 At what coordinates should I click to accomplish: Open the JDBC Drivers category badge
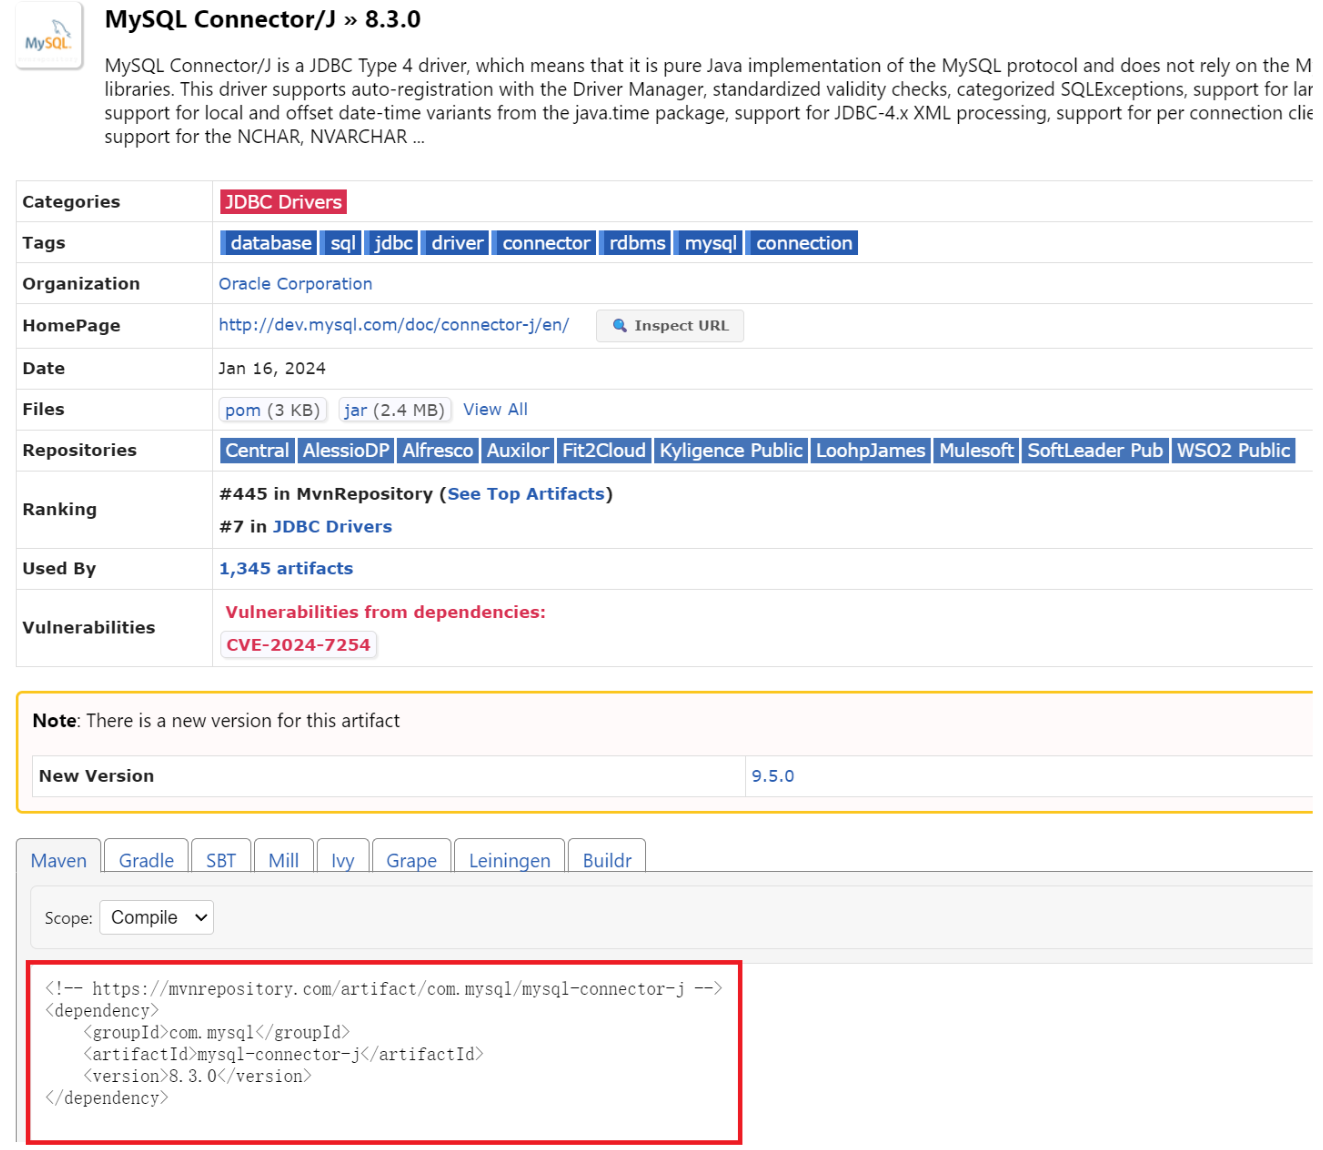pos(283,202)
